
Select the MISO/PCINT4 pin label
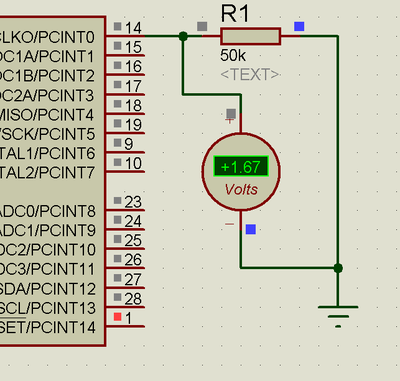tap(47, 115)
